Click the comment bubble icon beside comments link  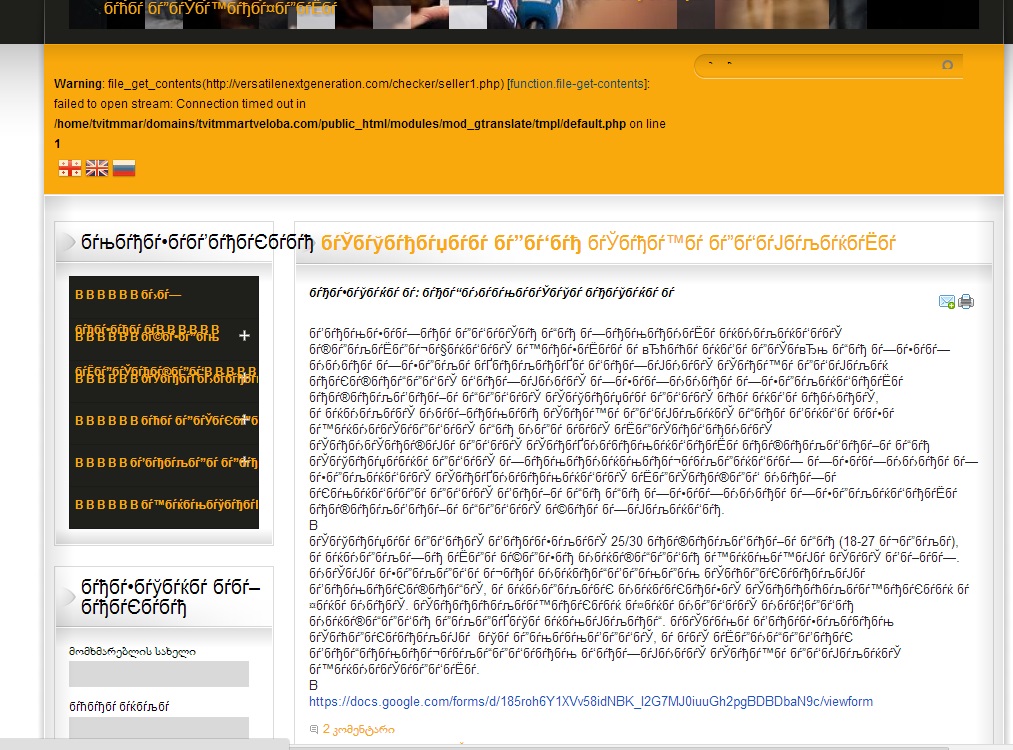tap(314, 729)
